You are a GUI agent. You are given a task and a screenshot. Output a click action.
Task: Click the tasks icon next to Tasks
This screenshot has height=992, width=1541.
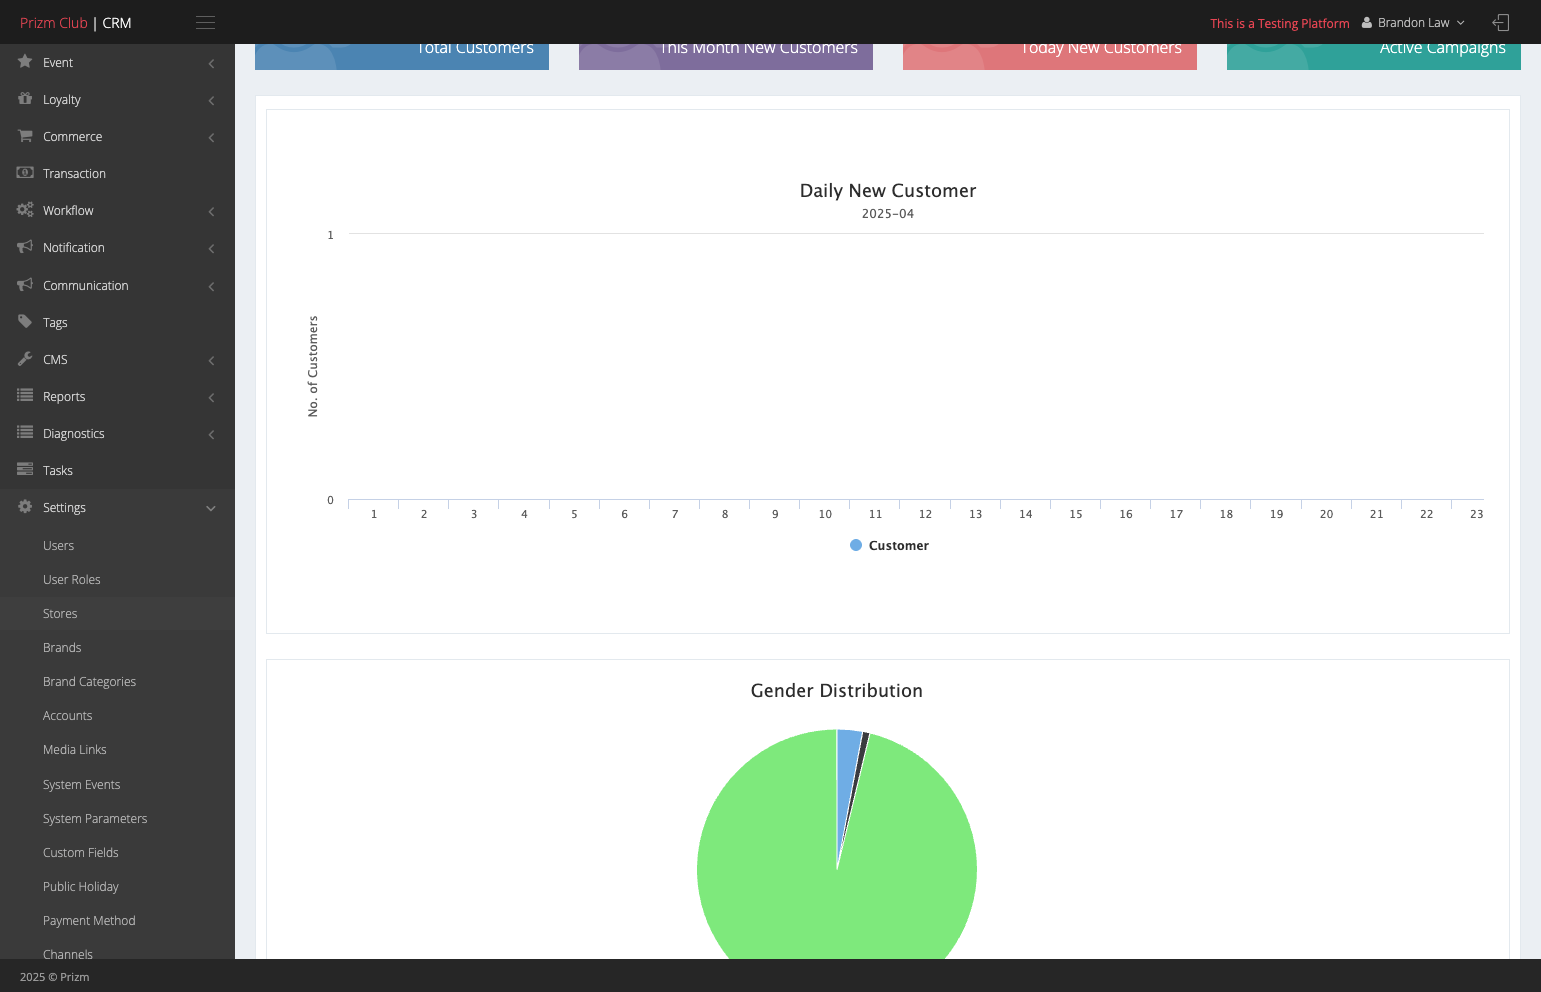point(25,470)
